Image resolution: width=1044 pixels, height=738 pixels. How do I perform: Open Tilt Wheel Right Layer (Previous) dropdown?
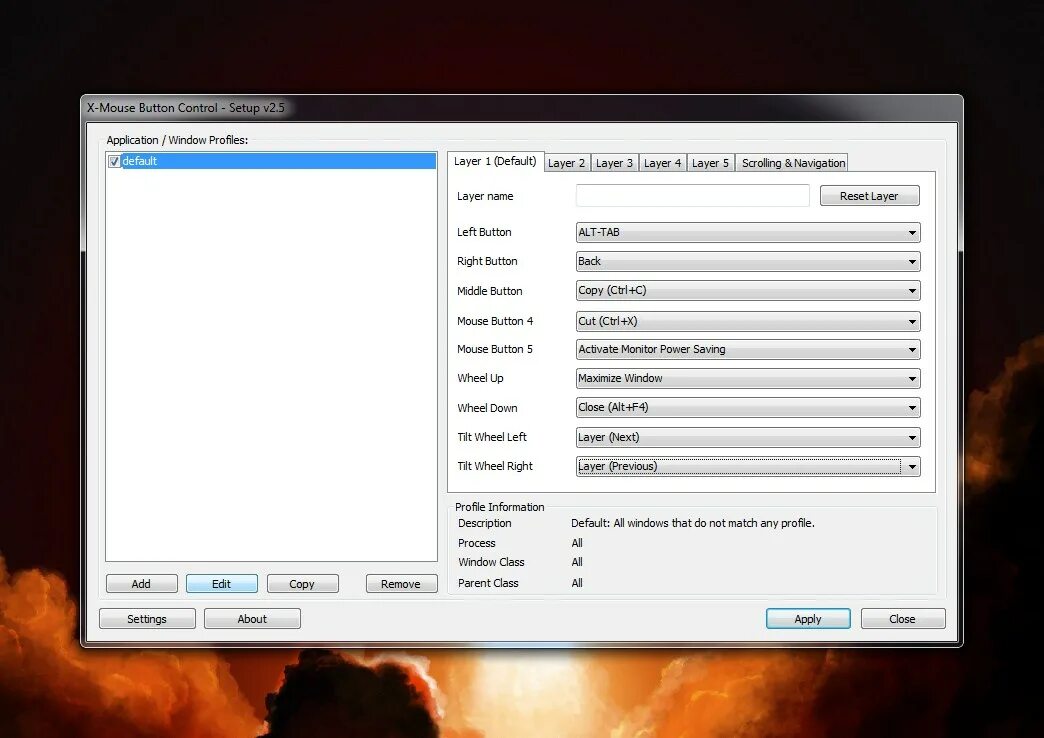tap(748, 466)
